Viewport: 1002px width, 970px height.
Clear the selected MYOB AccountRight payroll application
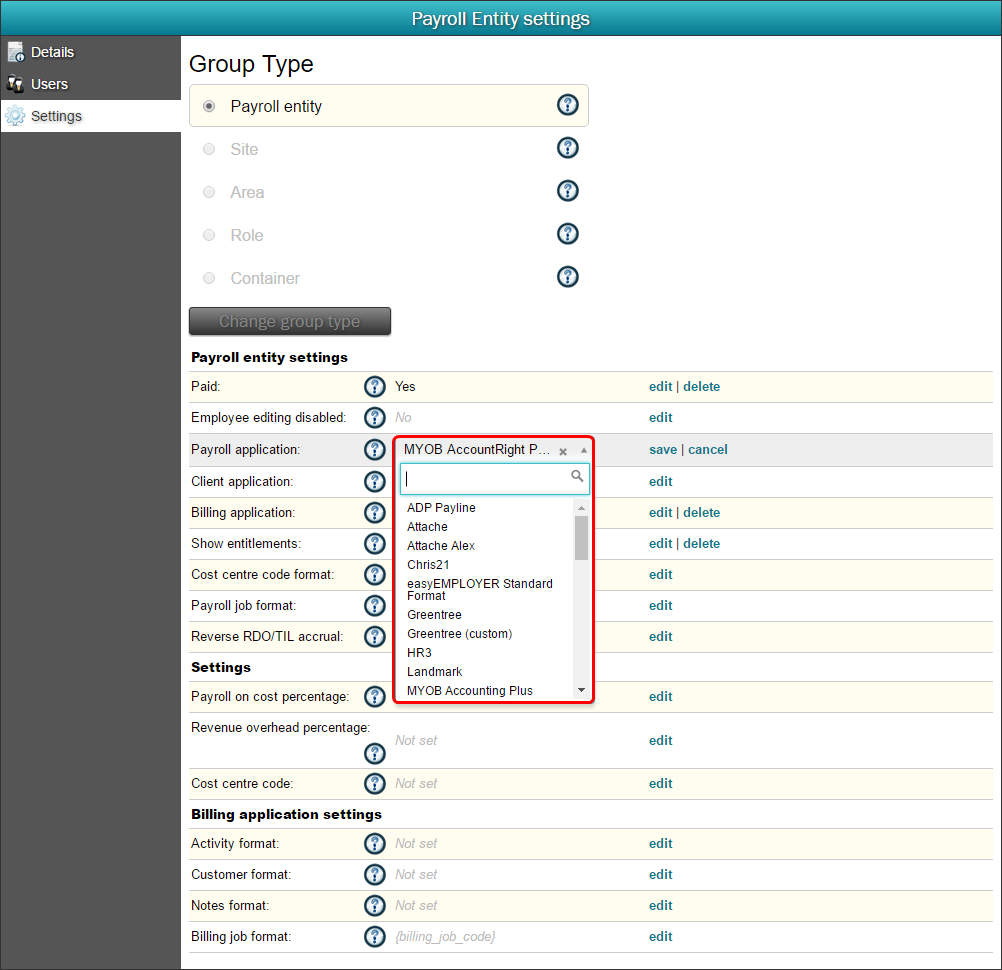[x=563, y=451]
